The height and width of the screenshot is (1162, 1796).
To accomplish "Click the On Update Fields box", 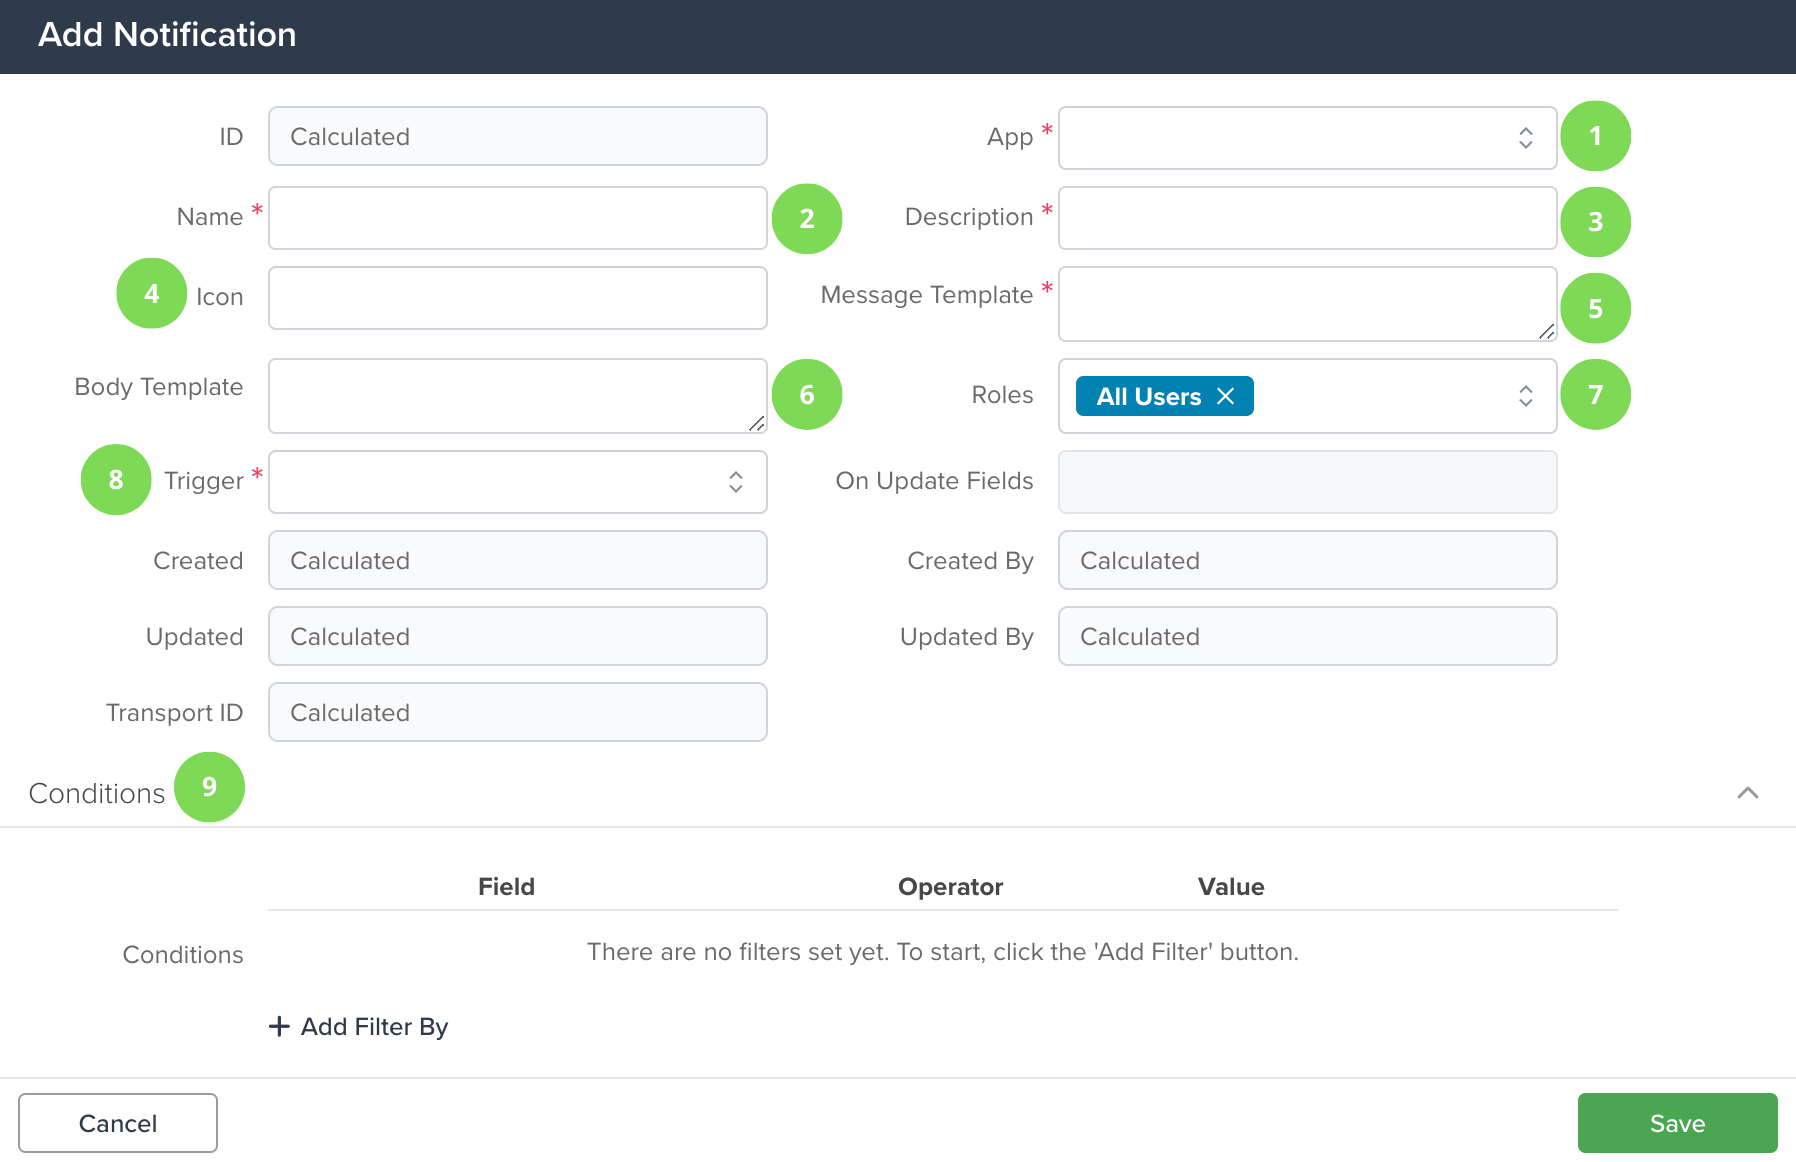I will pos(1307,482).
